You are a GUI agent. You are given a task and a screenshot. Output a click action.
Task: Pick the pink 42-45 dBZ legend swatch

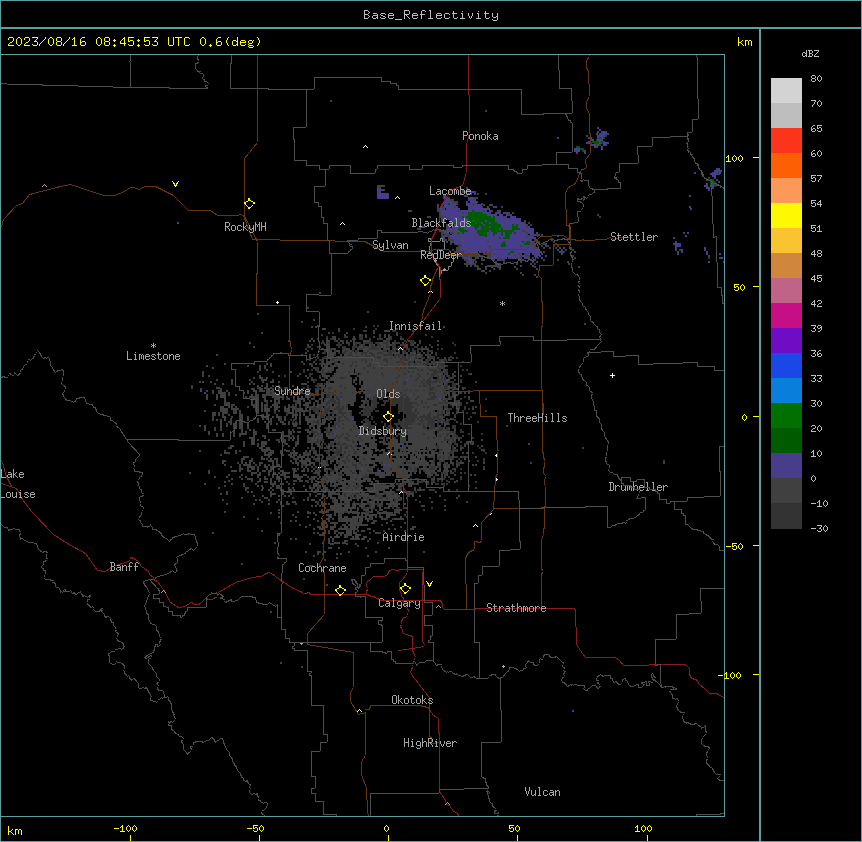pyautogui.click(x=786, y=291)
